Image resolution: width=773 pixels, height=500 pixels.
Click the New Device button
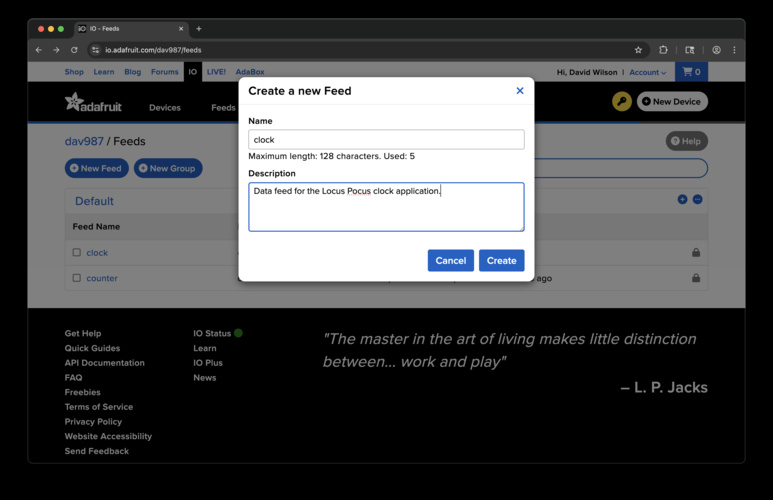coord(672,102)
